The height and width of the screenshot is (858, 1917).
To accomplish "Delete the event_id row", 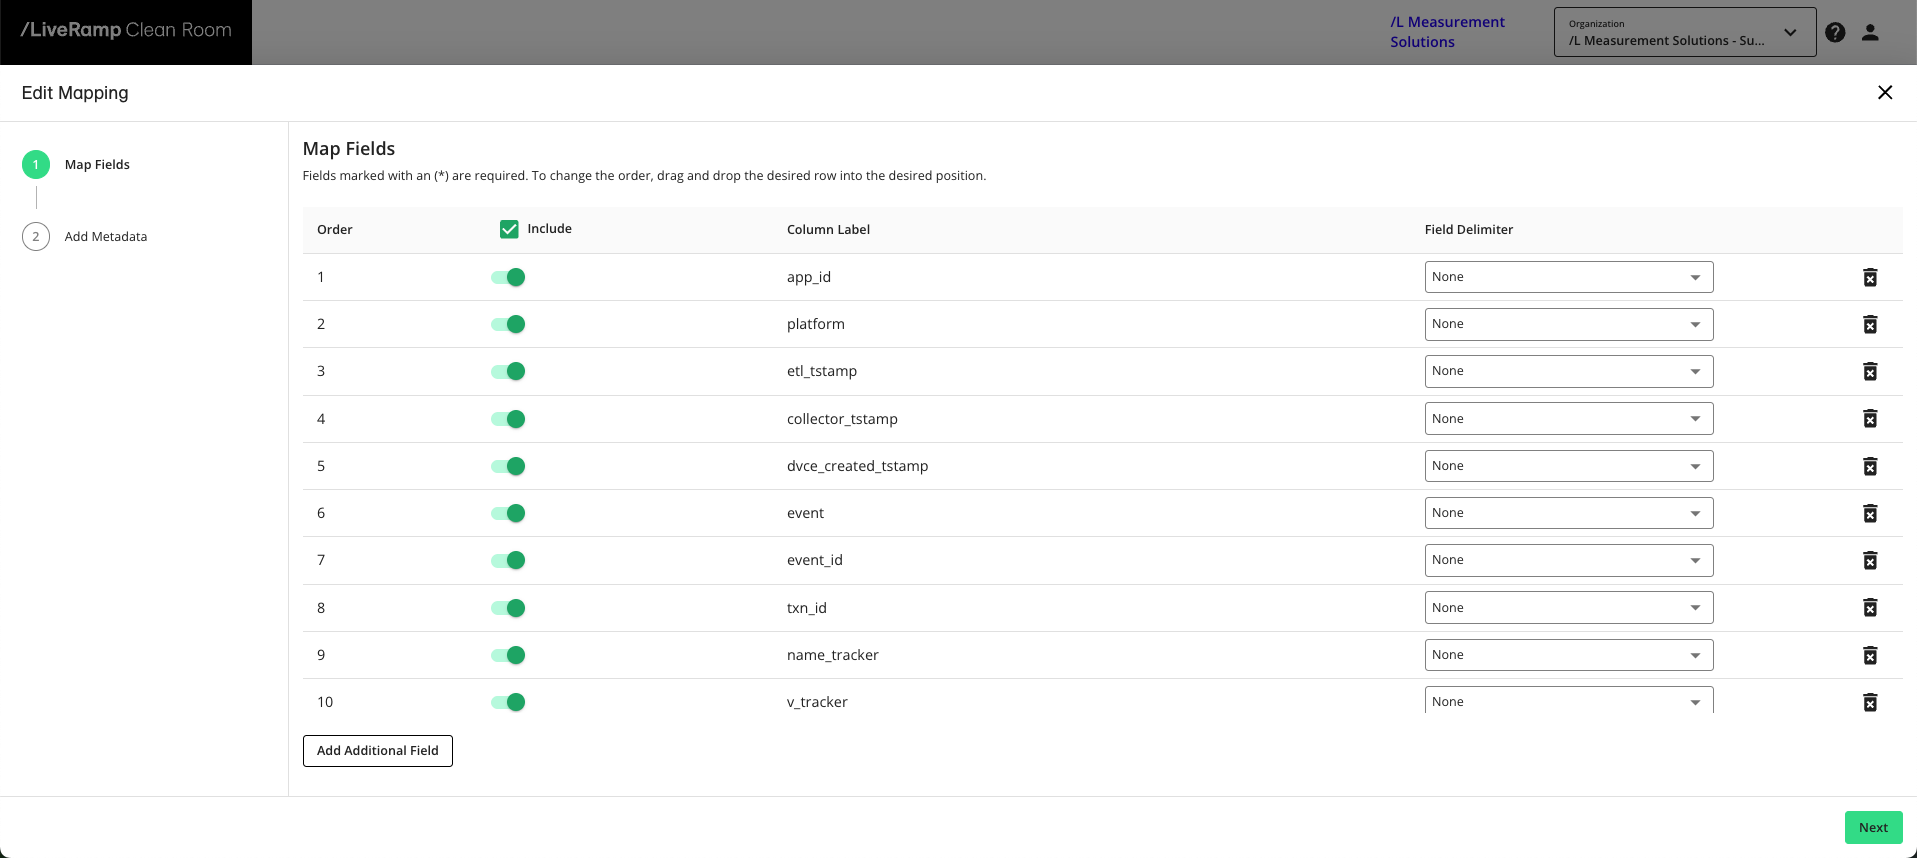I will [1869, 561].
